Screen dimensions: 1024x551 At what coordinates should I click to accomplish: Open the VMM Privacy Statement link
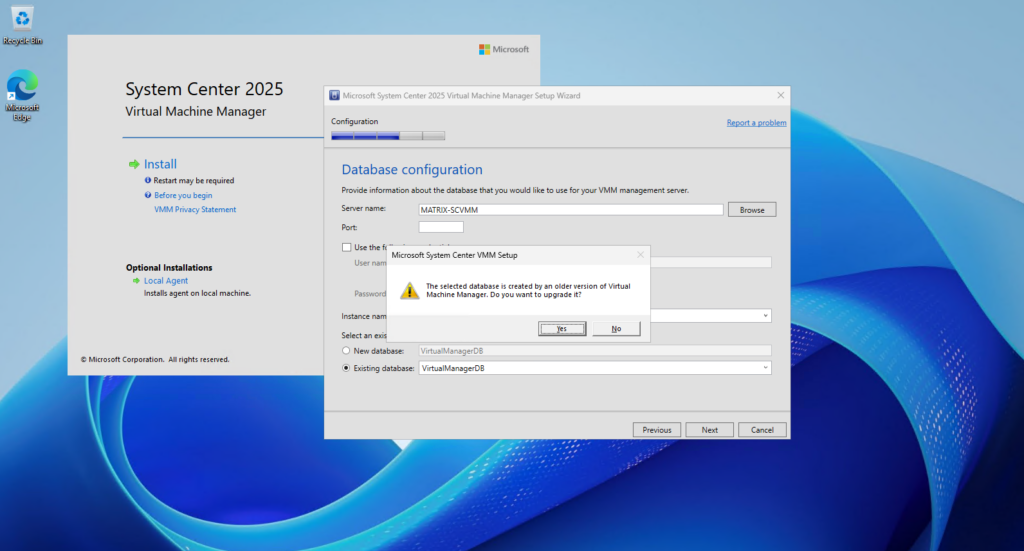click(x=195, y=210)
